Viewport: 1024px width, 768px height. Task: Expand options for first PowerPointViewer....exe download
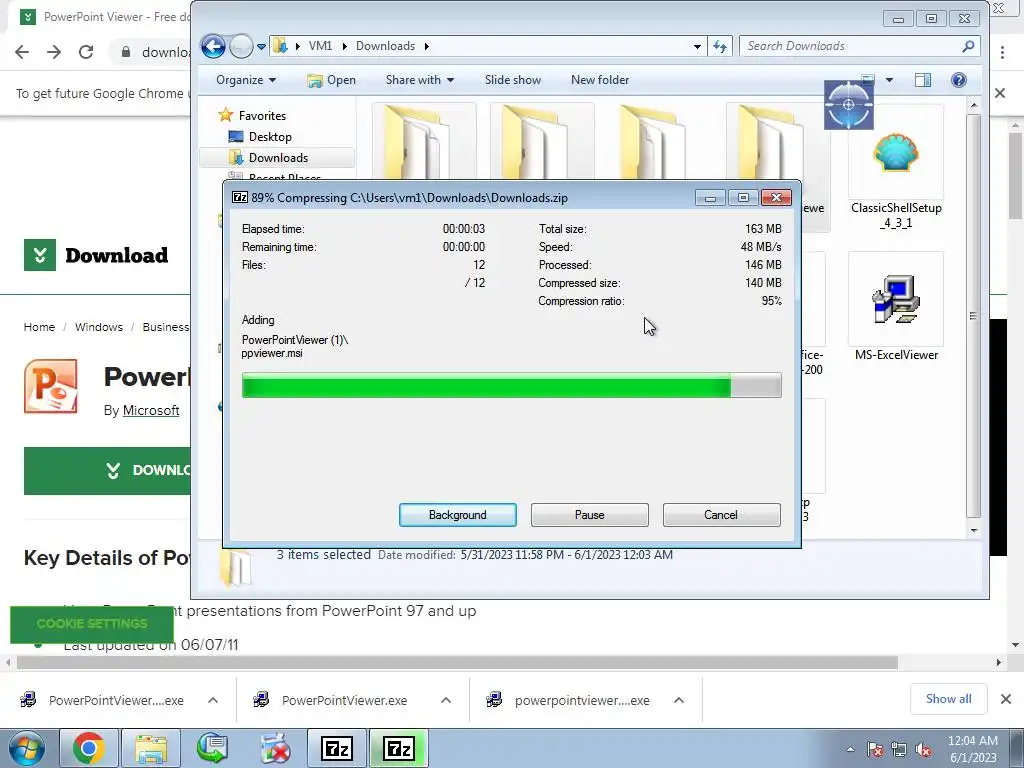[x=213, y=700]
